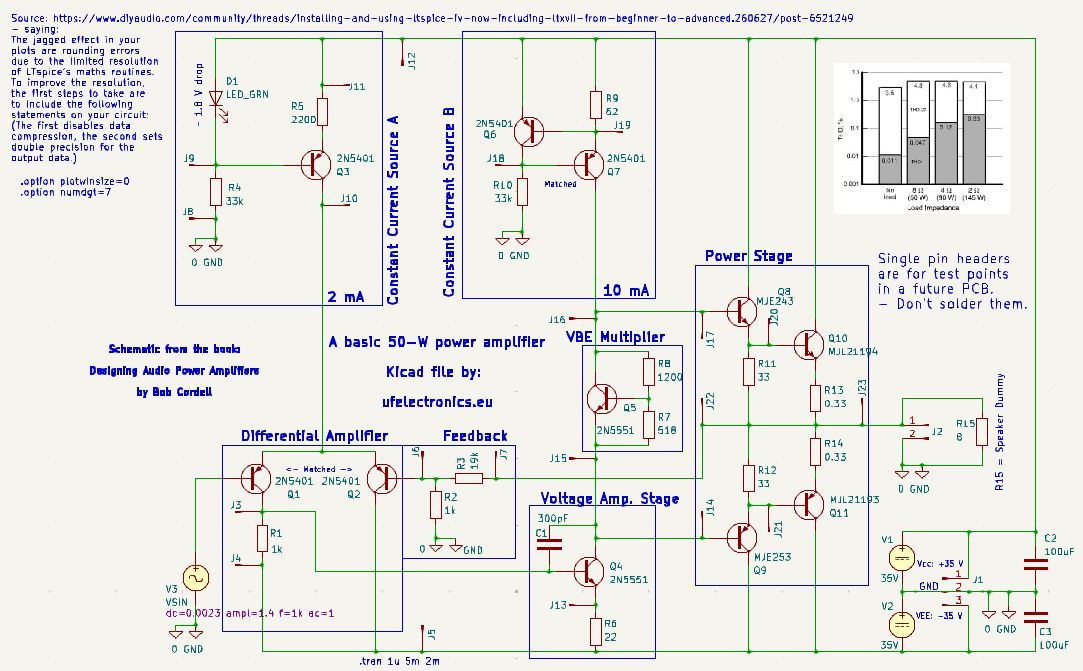The width and height of the screenshot is (1083, 671).
Task: Select '.option plotwinsize=0' directive text
Action: [x=75, y=181]
